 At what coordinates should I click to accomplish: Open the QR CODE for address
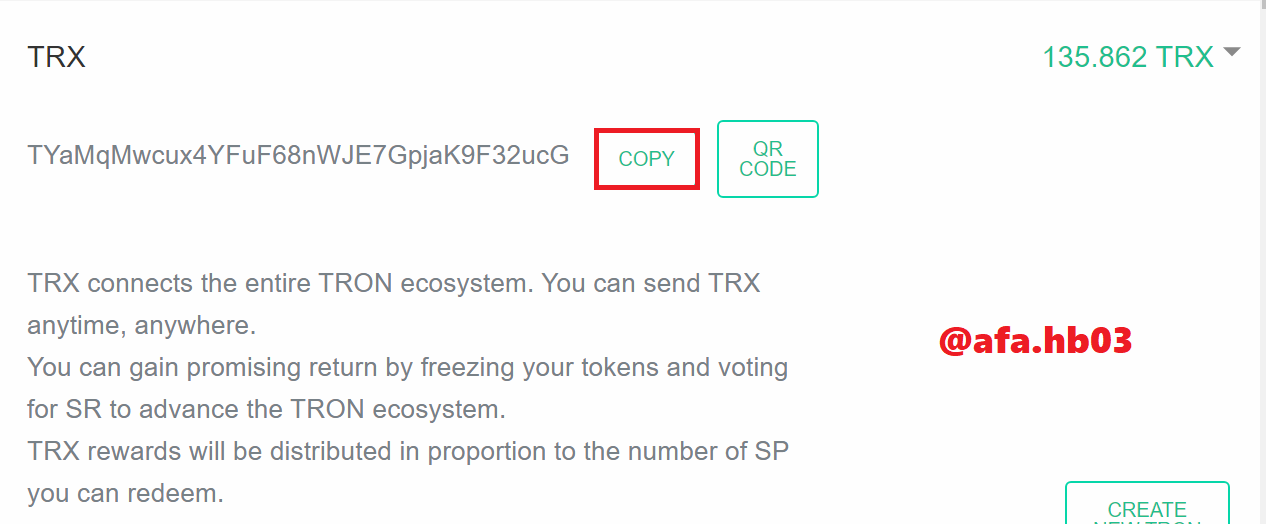[768, 159]
